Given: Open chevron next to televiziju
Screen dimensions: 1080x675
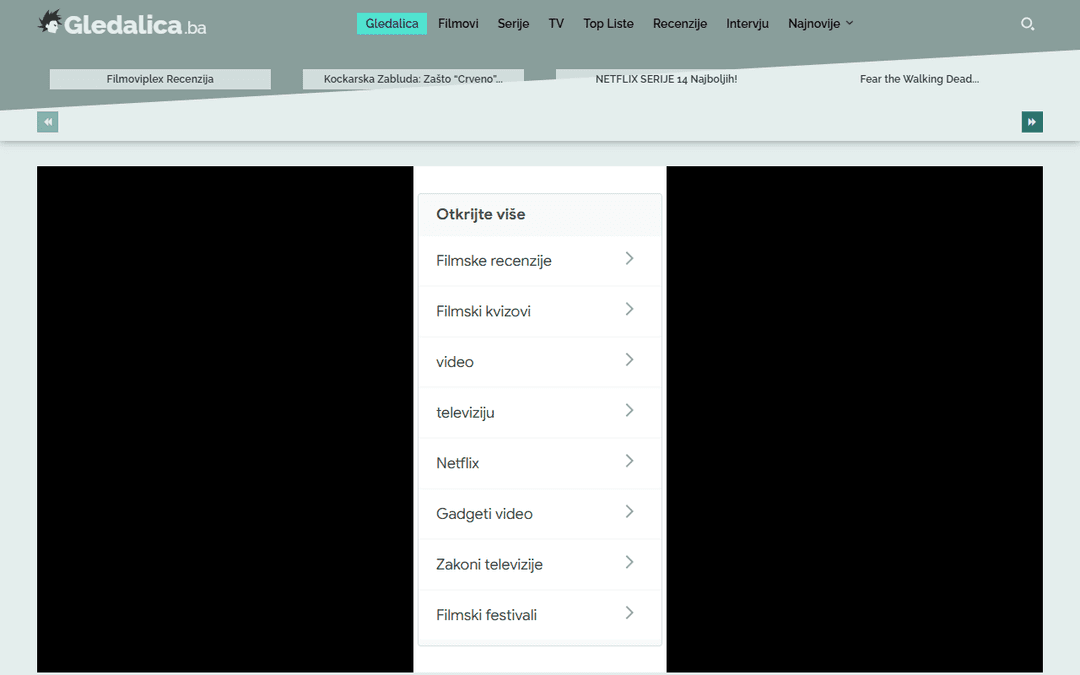Looking at the screenshot, I should tap(629, 411).
